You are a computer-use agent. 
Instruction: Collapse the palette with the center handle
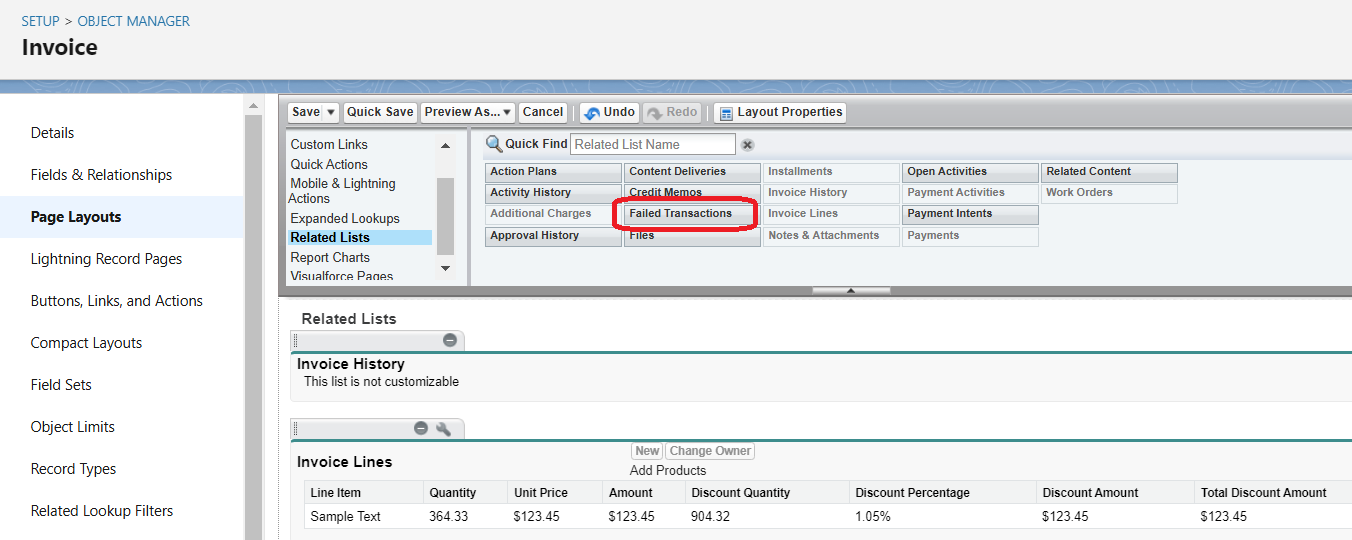pyautogui.click(x=851, y=291)
